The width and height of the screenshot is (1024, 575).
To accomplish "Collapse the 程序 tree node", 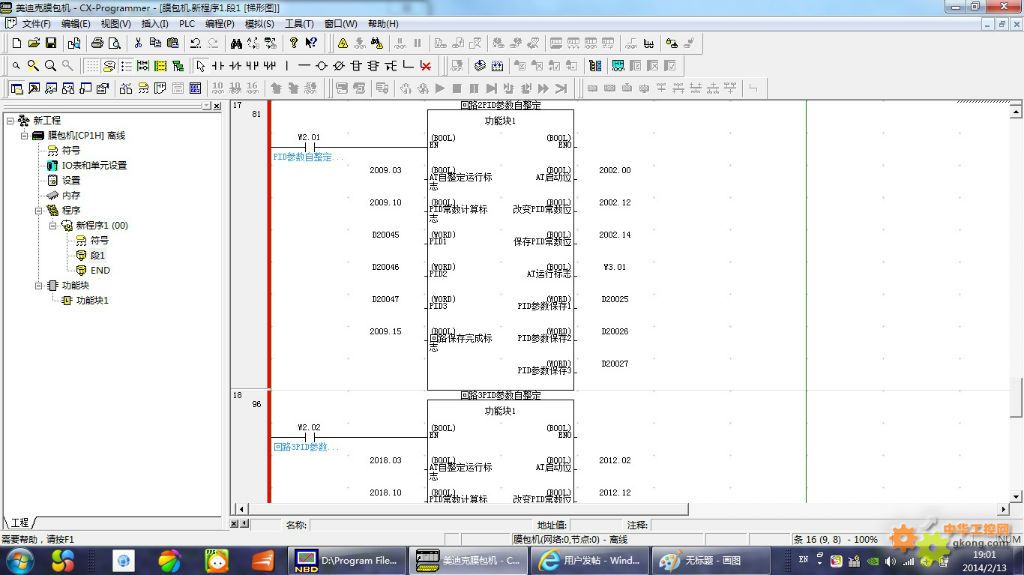I will pos(39,210).
